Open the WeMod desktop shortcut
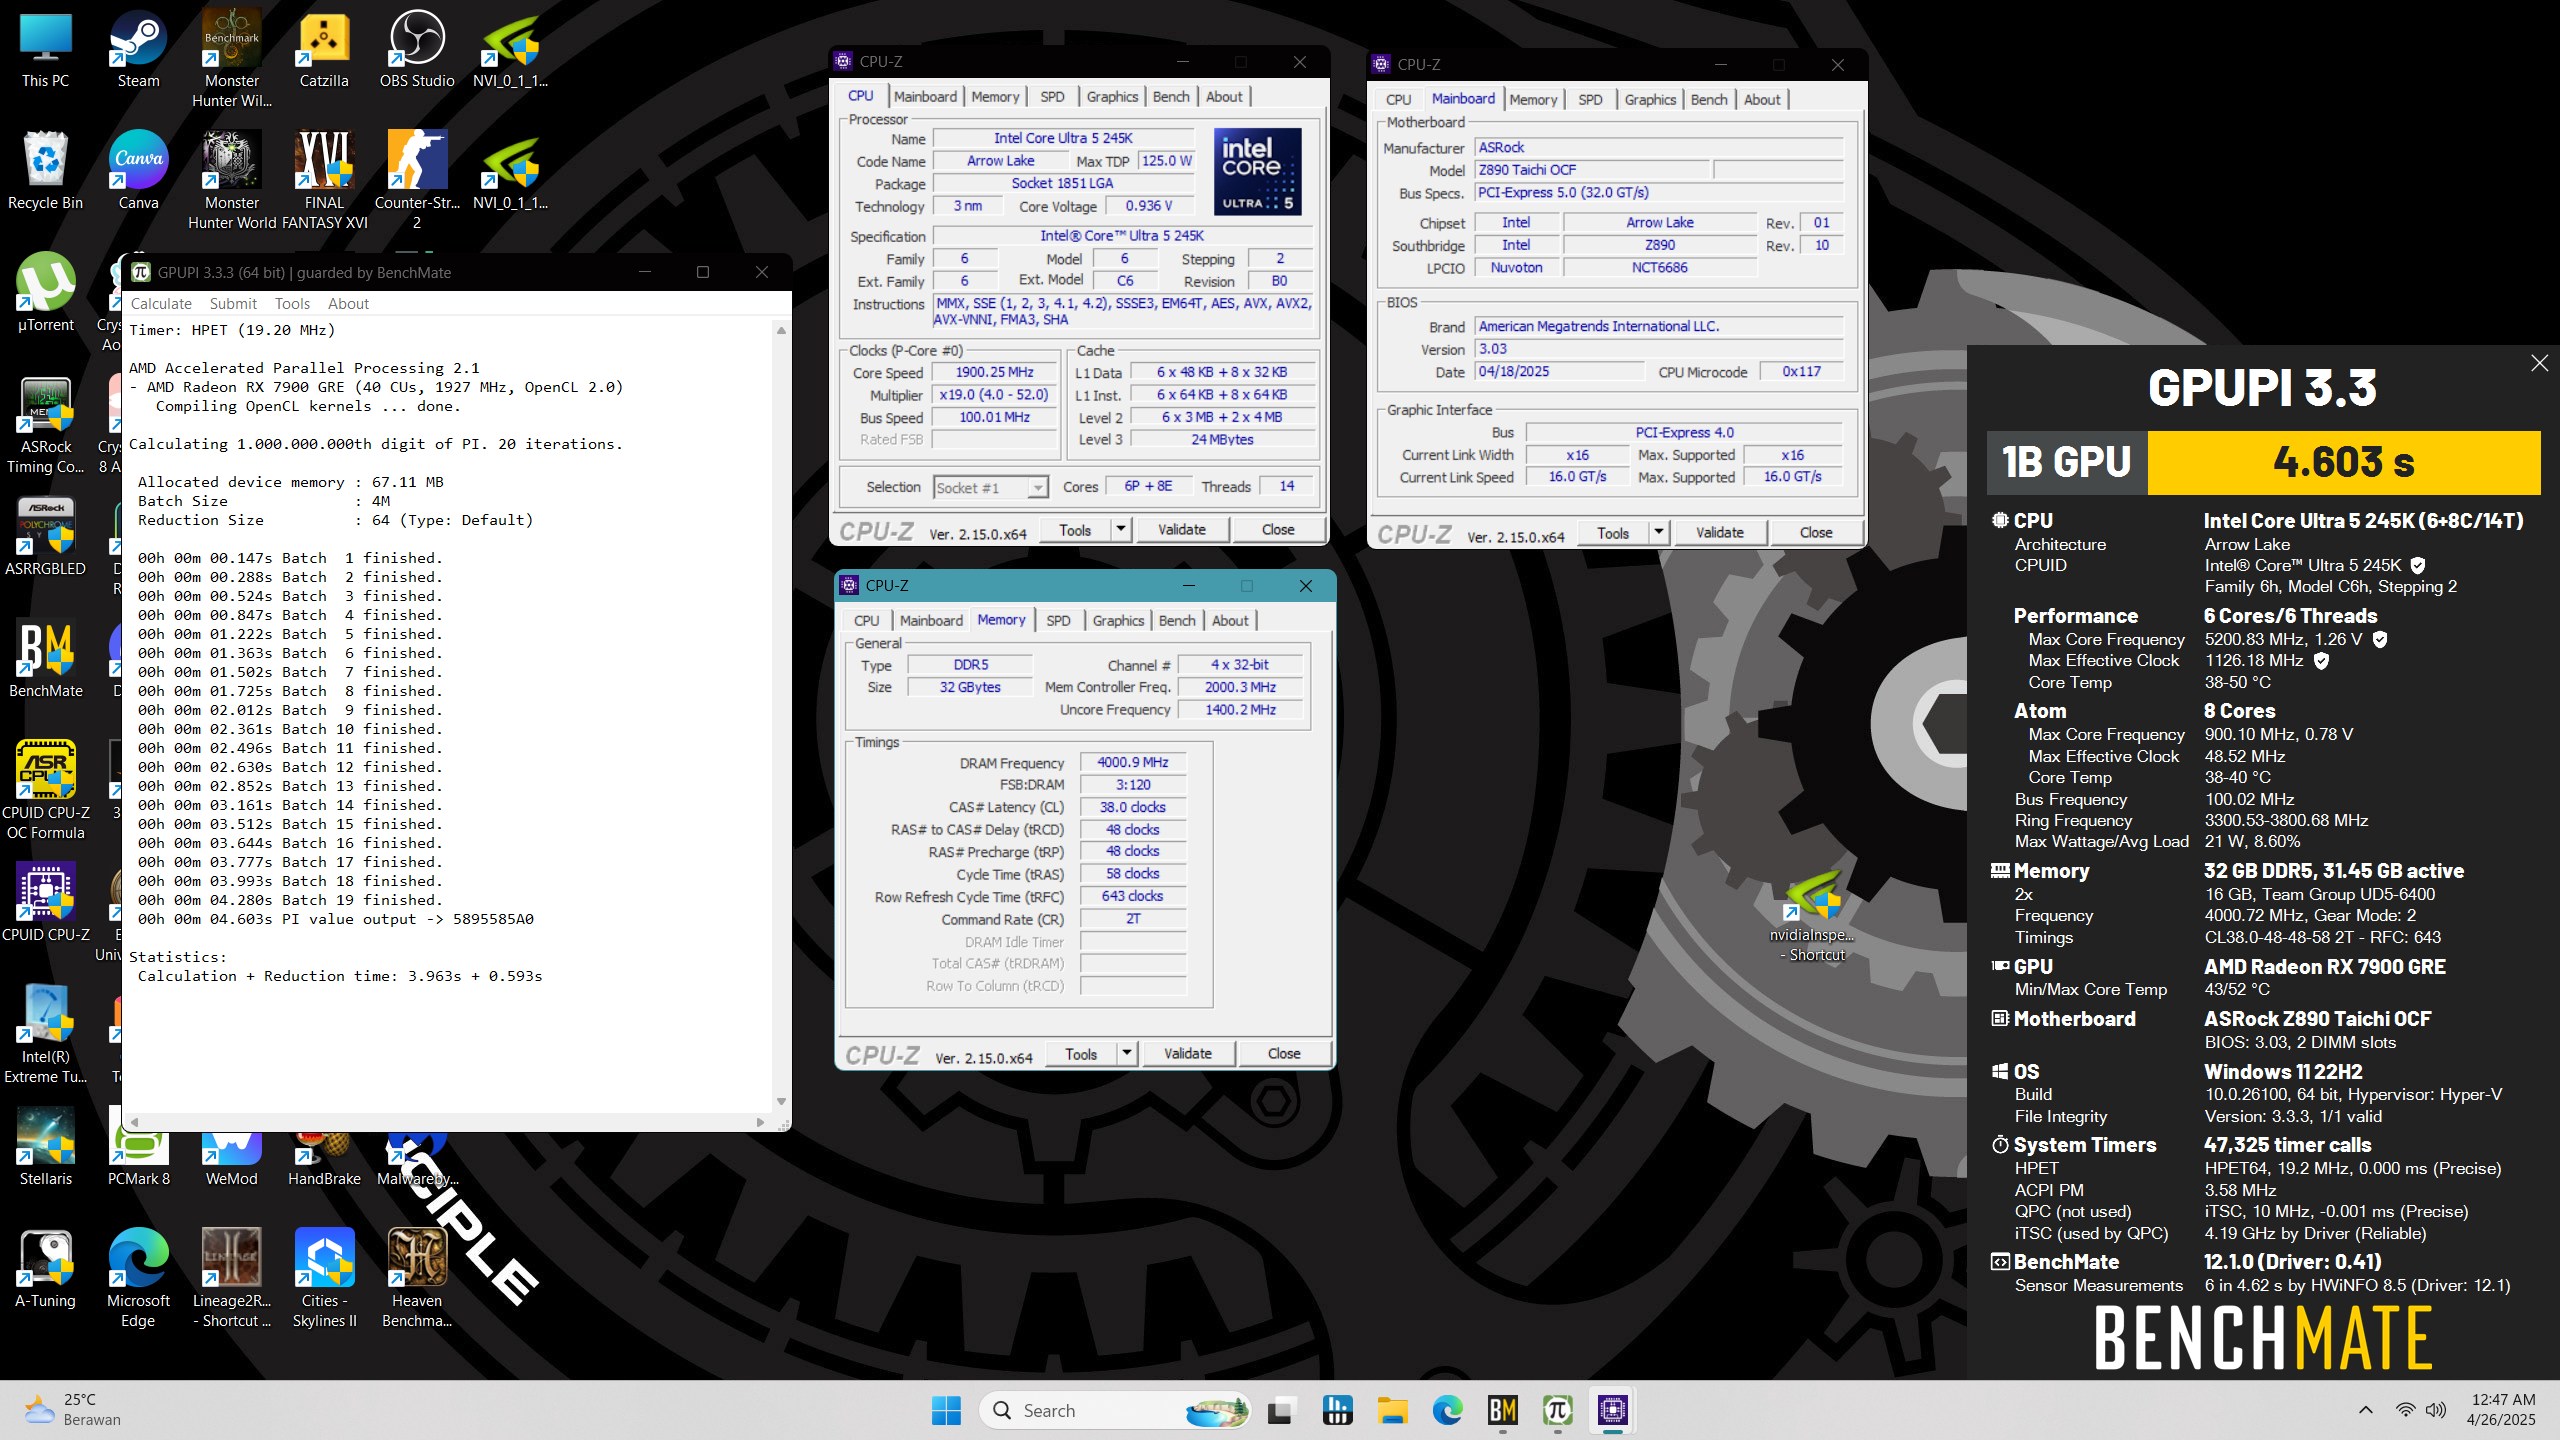 pyautogui.click(x=231, y=1160)
